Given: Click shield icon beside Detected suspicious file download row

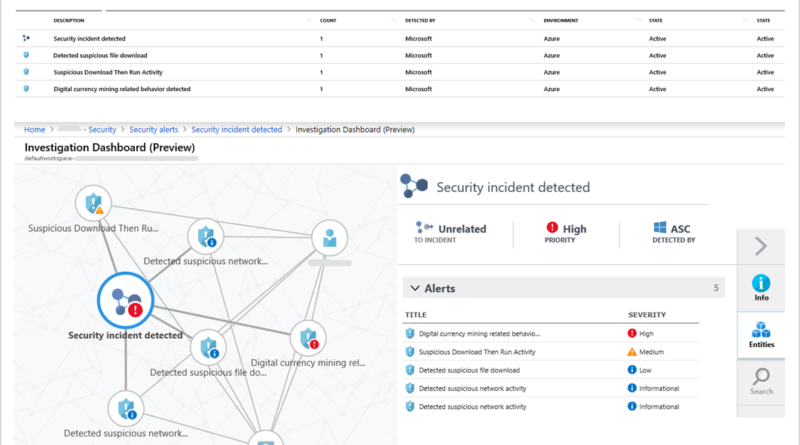Looking at the screenshot, I should coord(26,55).
